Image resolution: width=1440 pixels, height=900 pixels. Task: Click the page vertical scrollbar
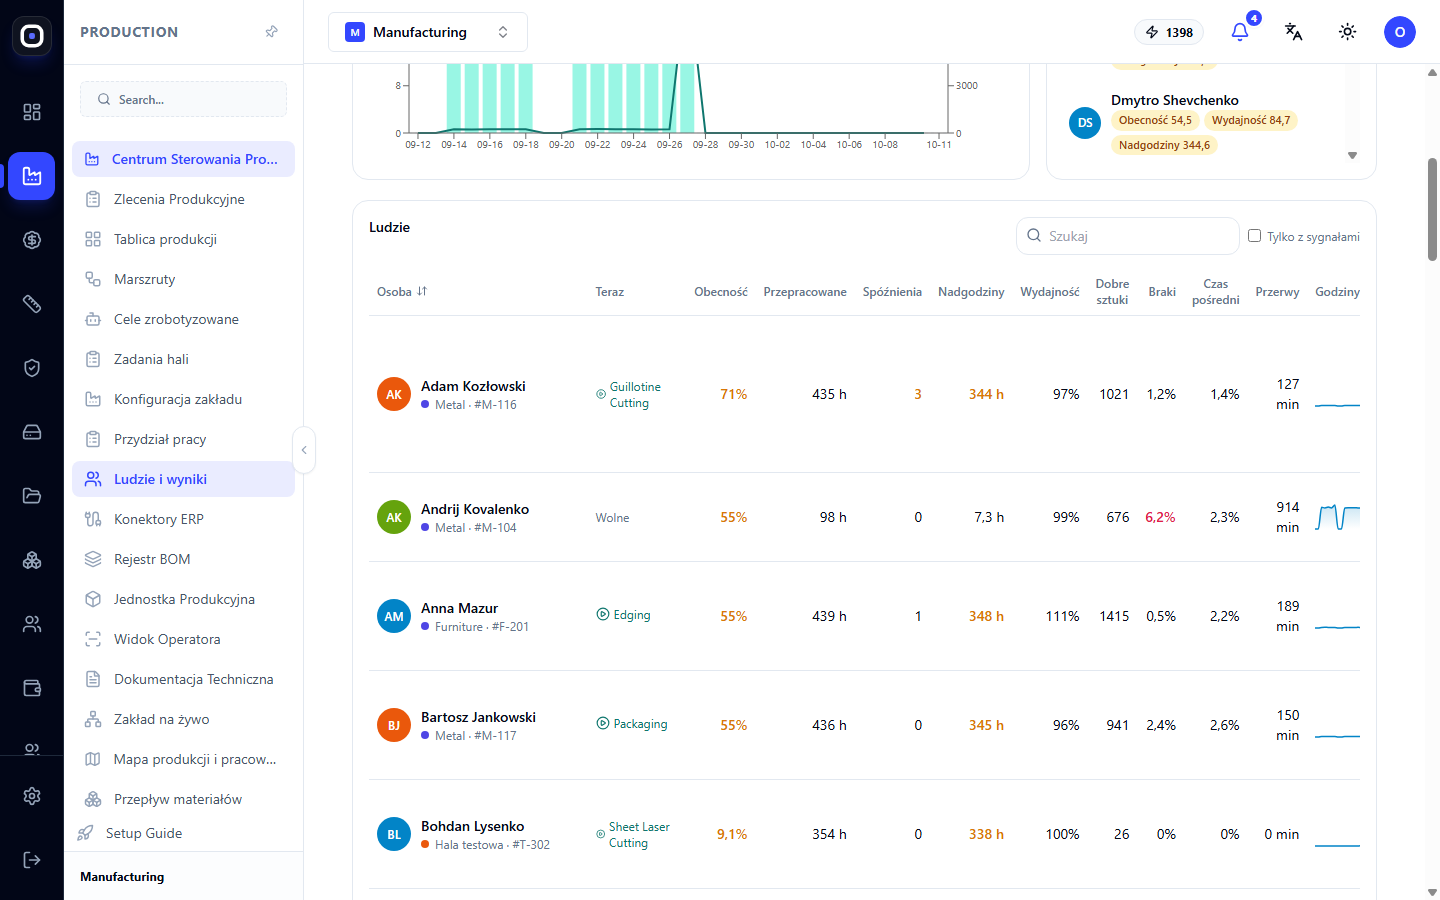pos(1432,210)
